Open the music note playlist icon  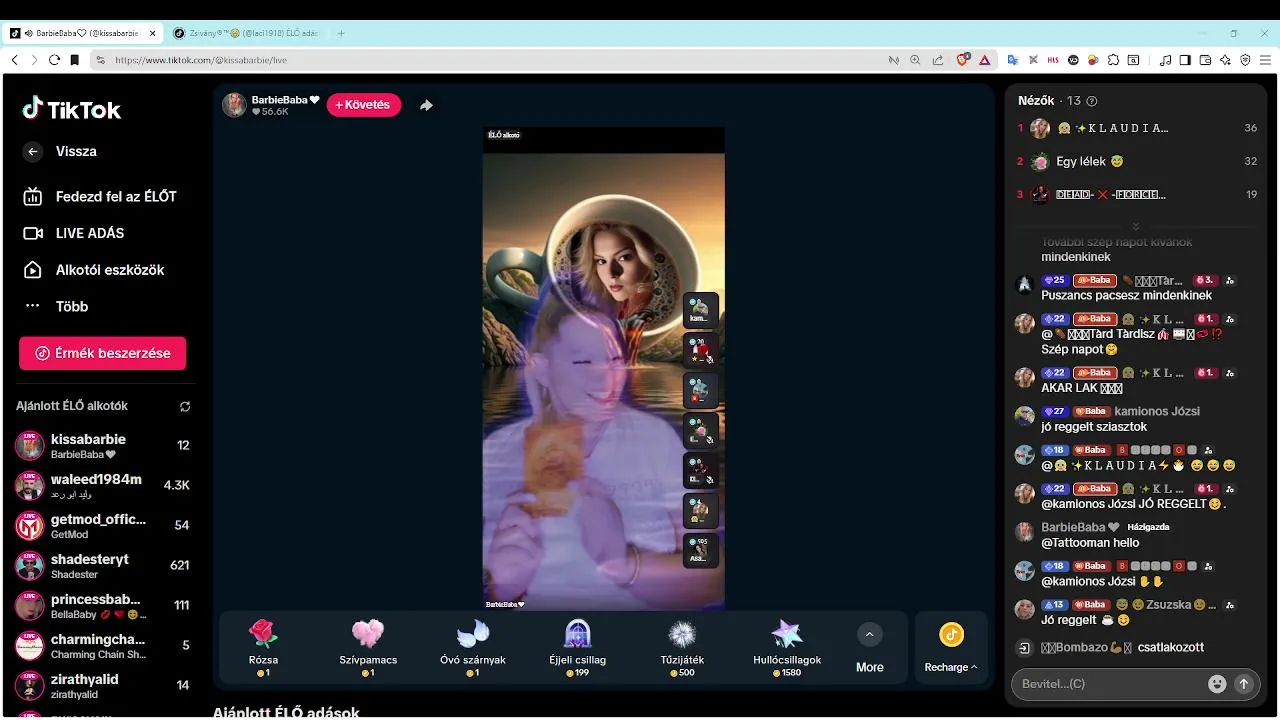pos(1165,60)
